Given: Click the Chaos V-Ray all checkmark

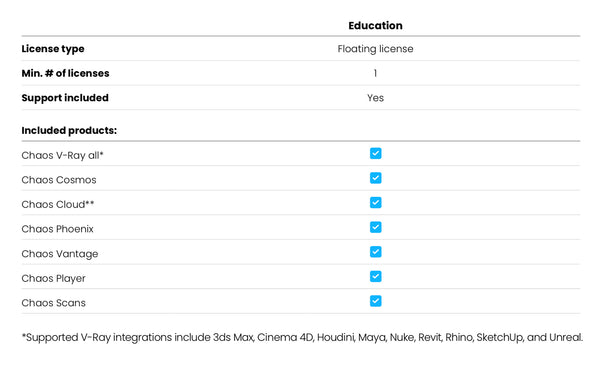Looking at the screenshot, I should click(x=375, y=153).
